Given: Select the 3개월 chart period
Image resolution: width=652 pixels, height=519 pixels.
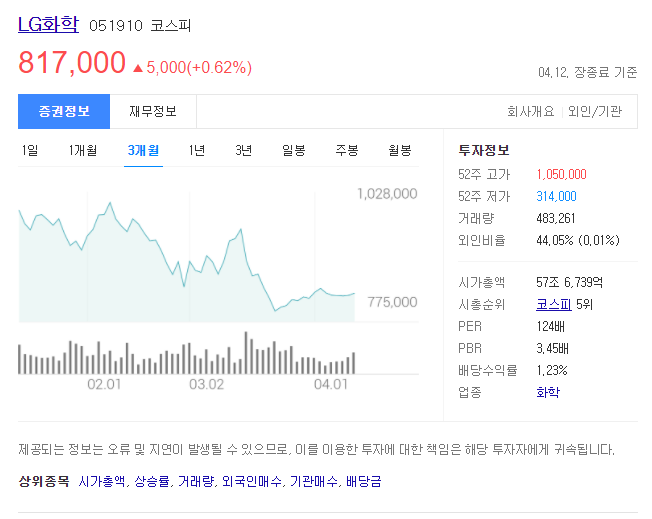Looking at the screenshot, I should coord(143,150).
